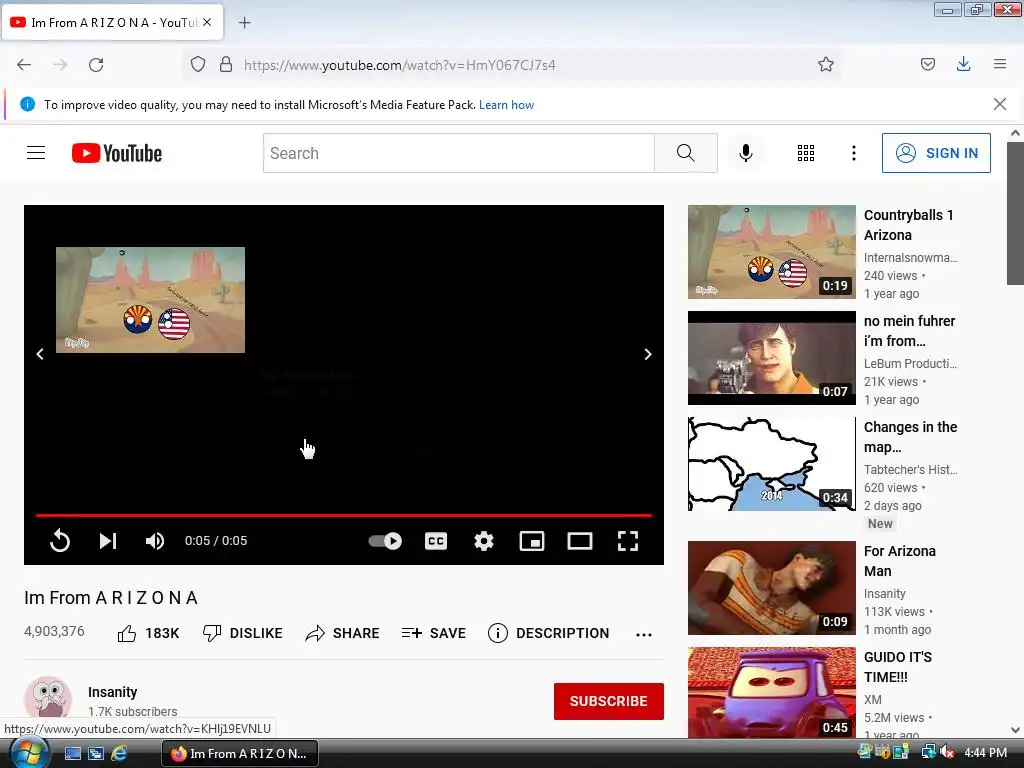Viewport: 1024px width, 768px height.
Task: Open the YouTube settings three-dot menu
Action: pos(854,153)
